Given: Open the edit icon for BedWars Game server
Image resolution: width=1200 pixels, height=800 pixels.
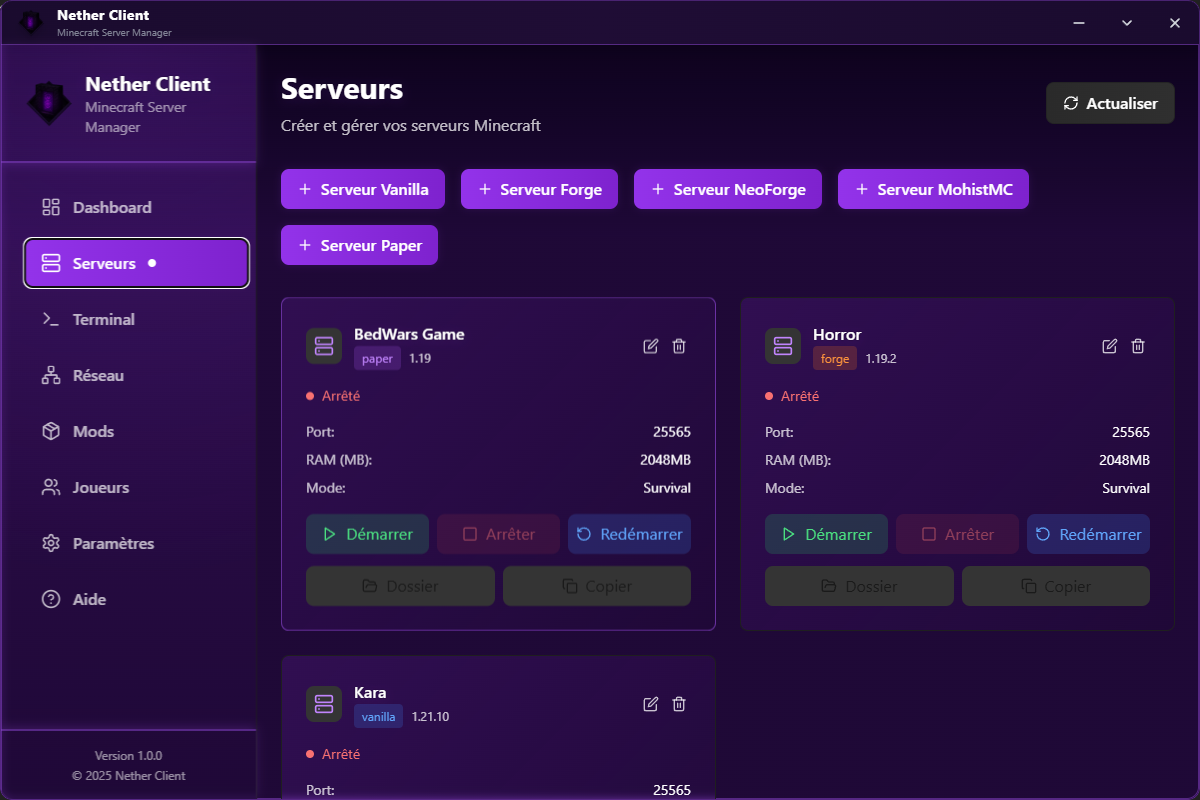Looking at the screenshot, I should (x=650, y=346).
